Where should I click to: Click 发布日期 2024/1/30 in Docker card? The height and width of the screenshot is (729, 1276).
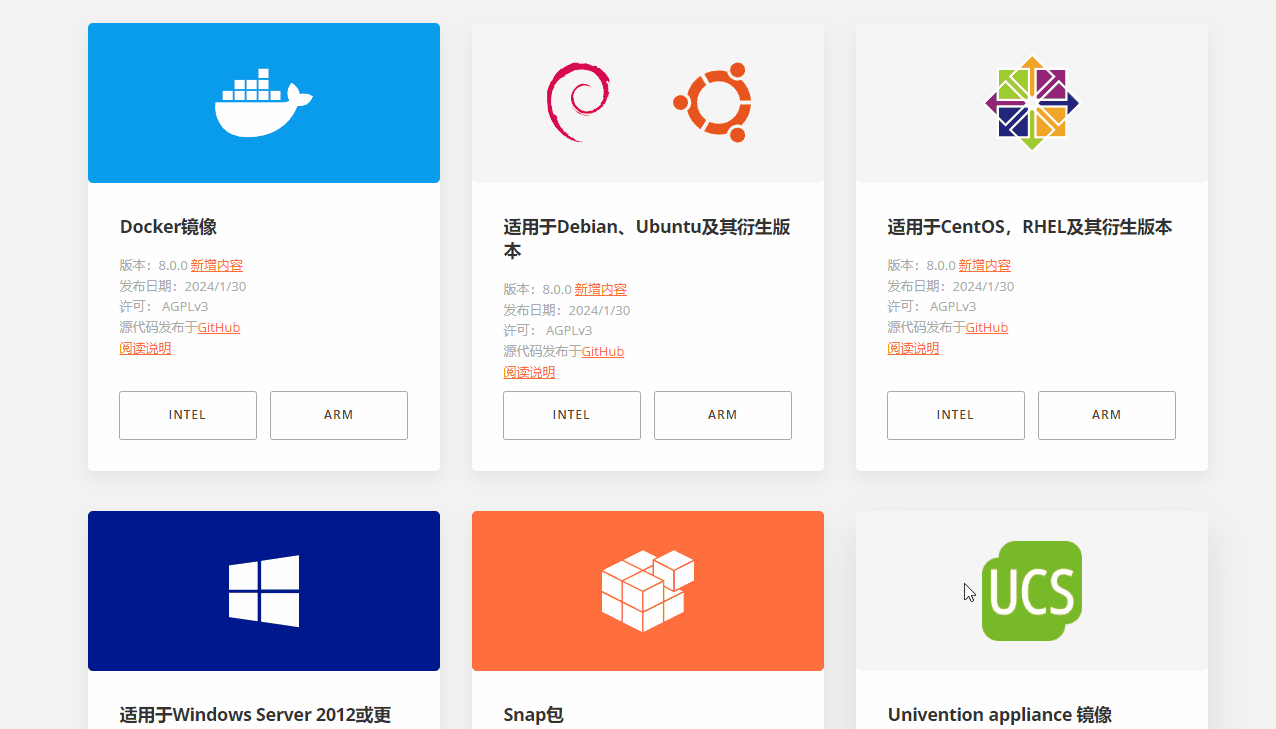point(183,286)
